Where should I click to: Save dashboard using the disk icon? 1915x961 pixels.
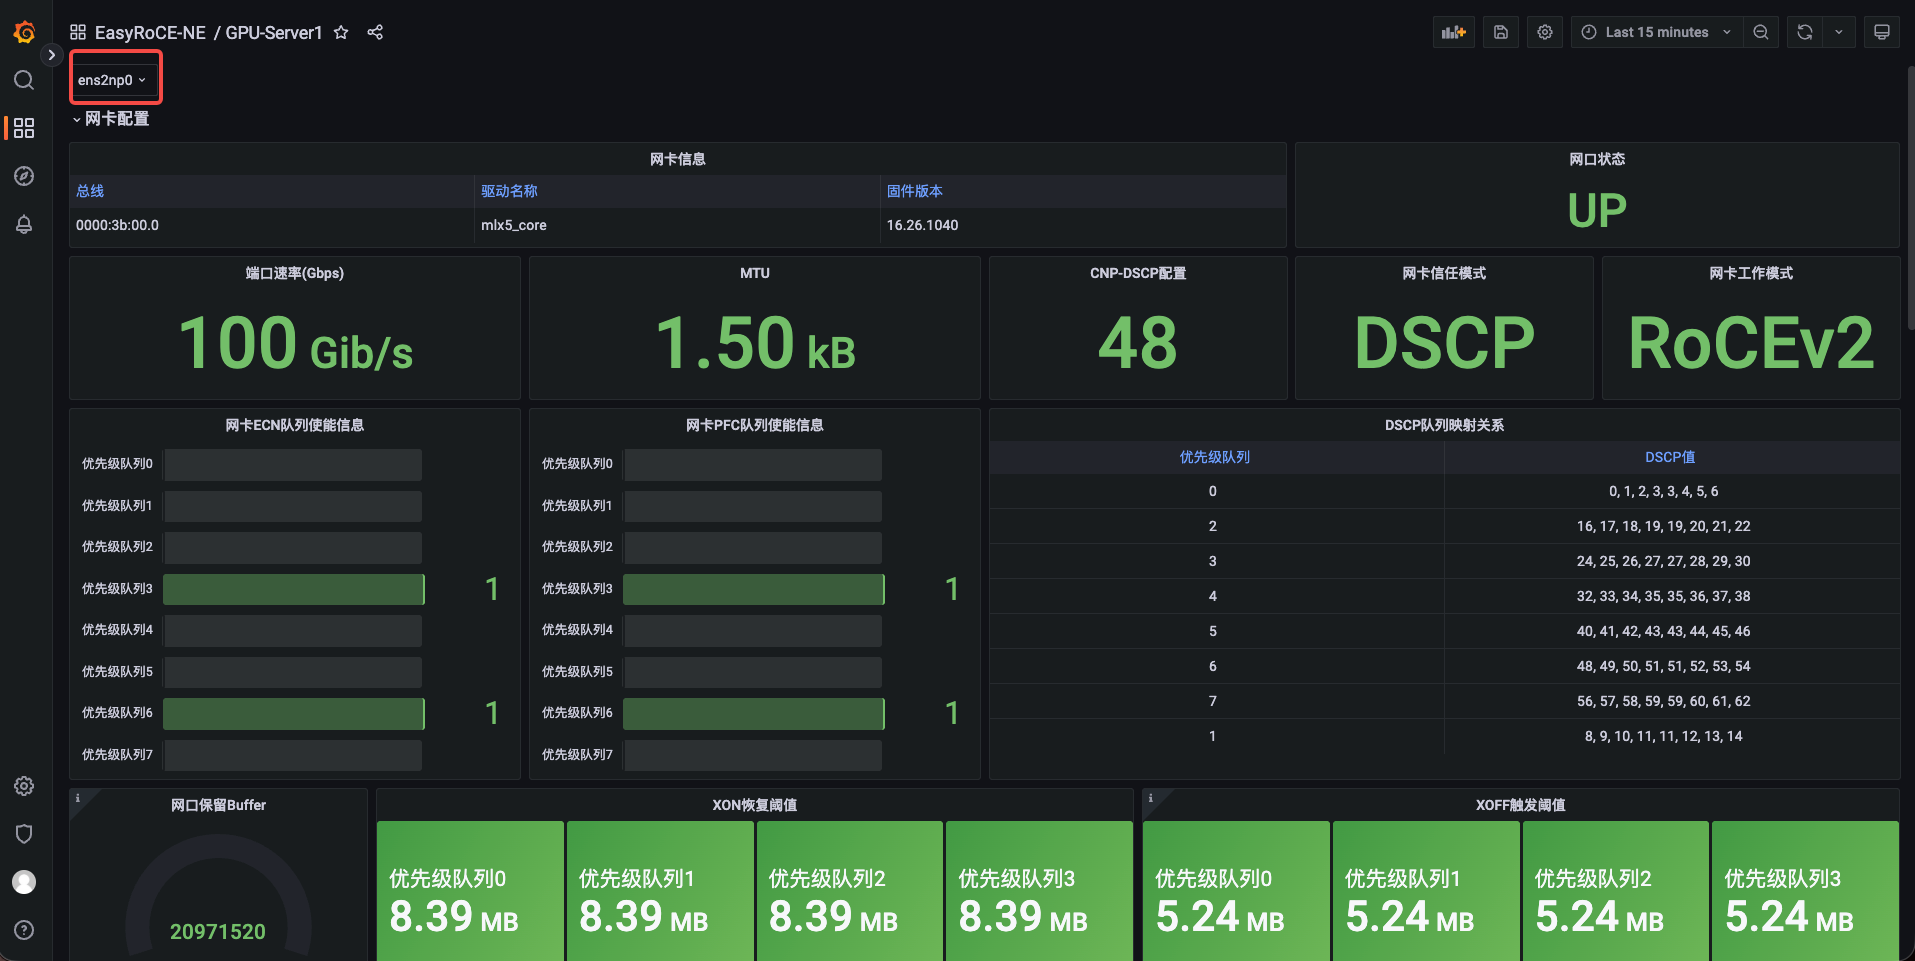(x=1501, y=32)
